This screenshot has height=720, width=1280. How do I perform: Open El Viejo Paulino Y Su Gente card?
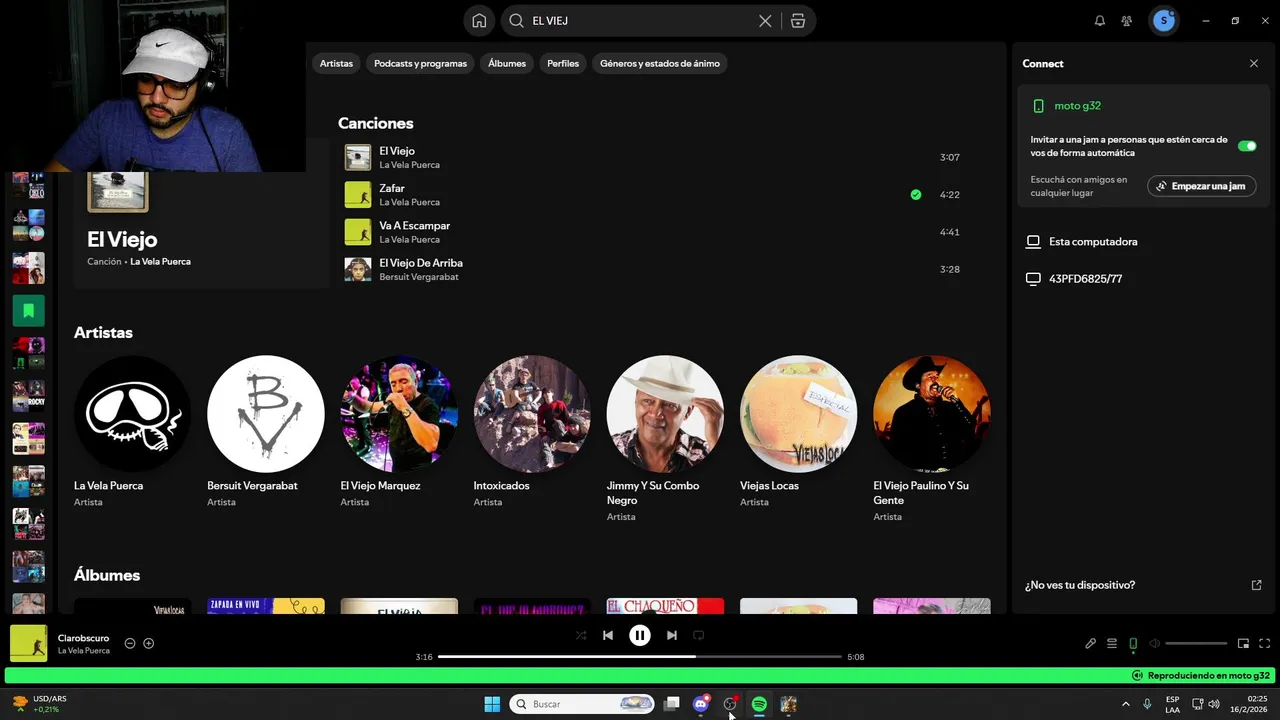point(931,440)
